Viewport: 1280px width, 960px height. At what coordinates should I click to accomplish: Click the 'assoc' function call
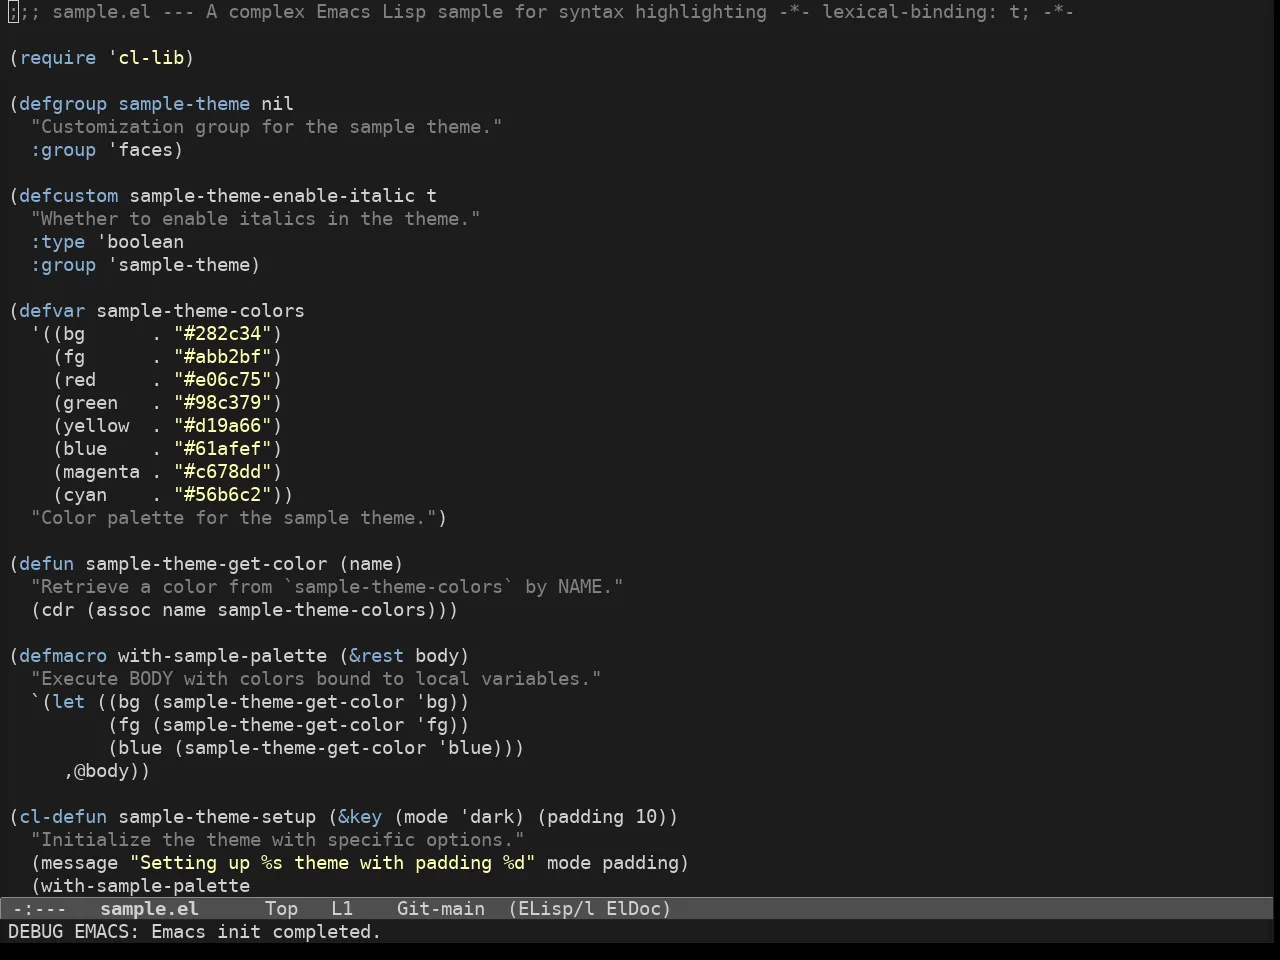coord(123,610)
